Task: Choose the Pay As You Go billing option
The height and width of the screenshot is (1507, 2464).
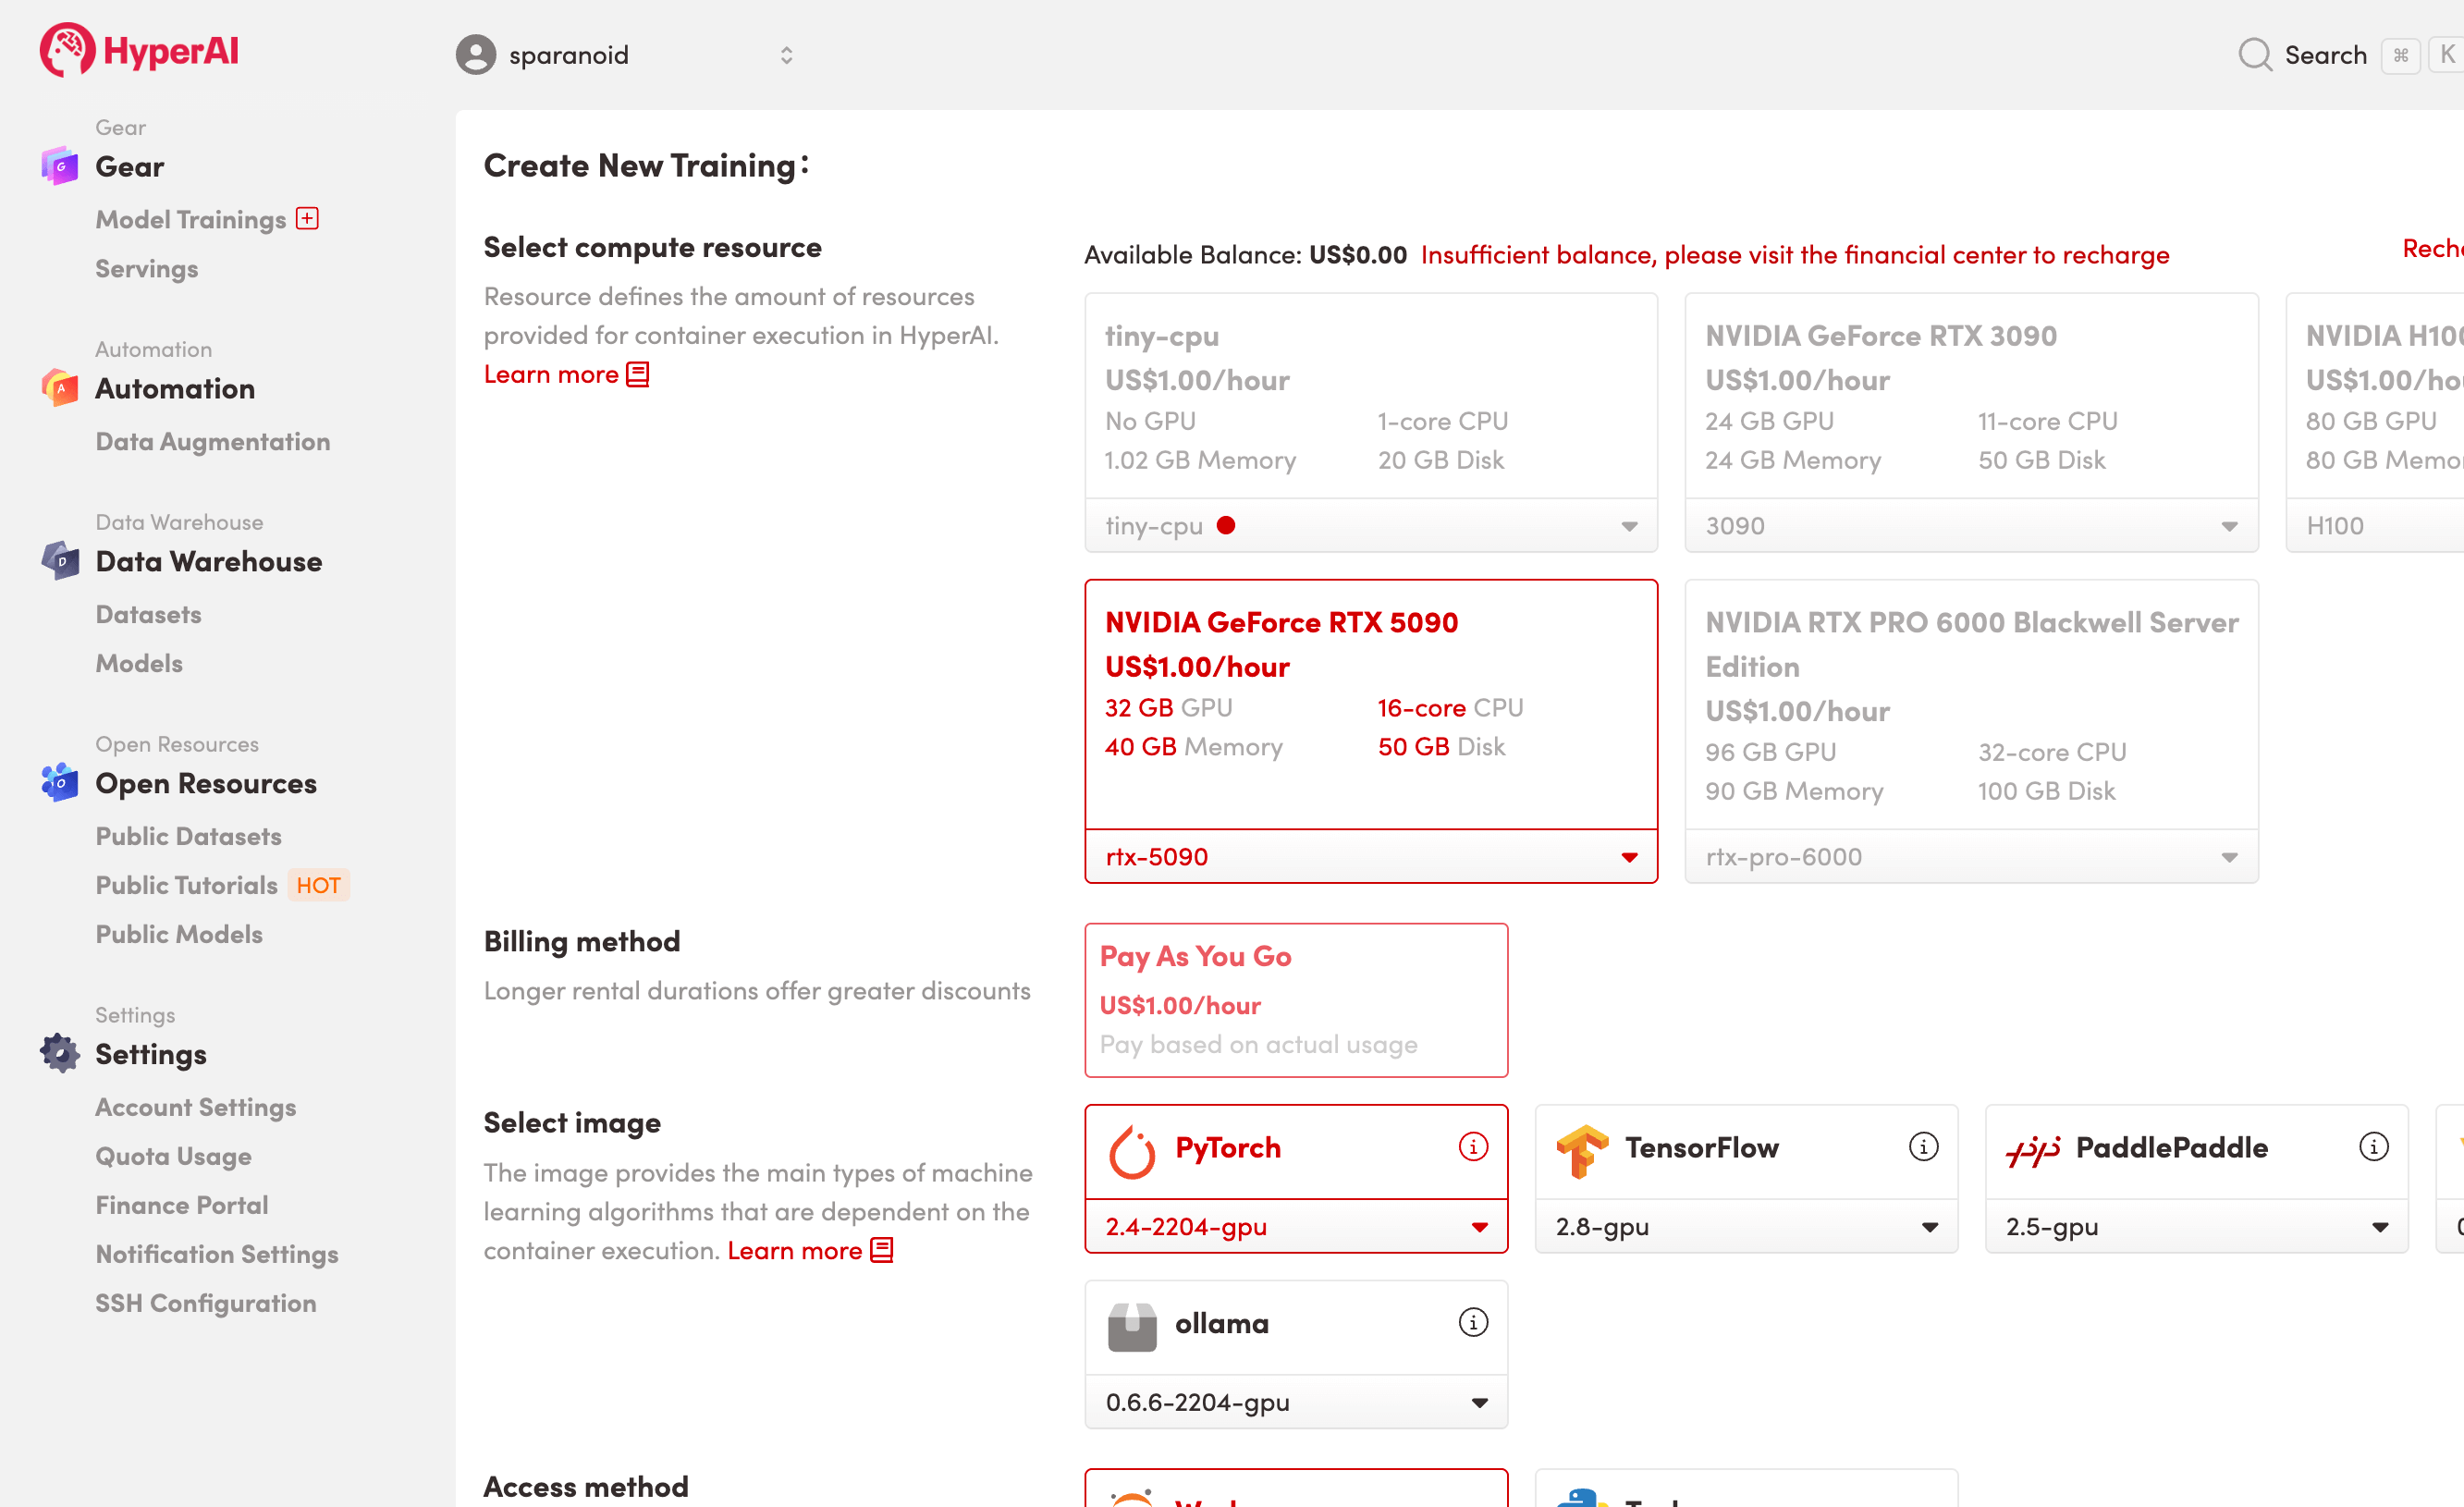Action: [1295, 999]
